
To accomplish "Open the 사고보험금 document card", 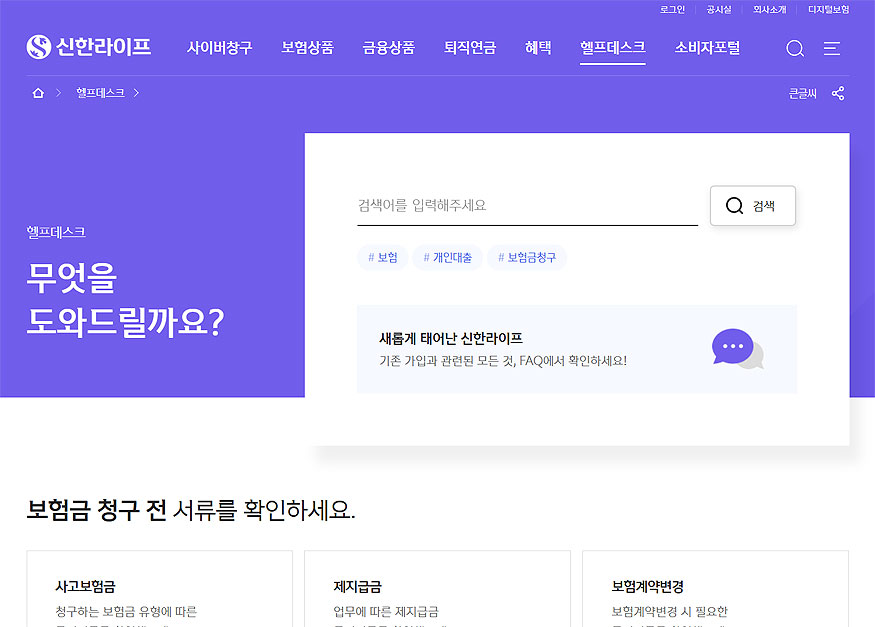I will click(x=160, y=589).
